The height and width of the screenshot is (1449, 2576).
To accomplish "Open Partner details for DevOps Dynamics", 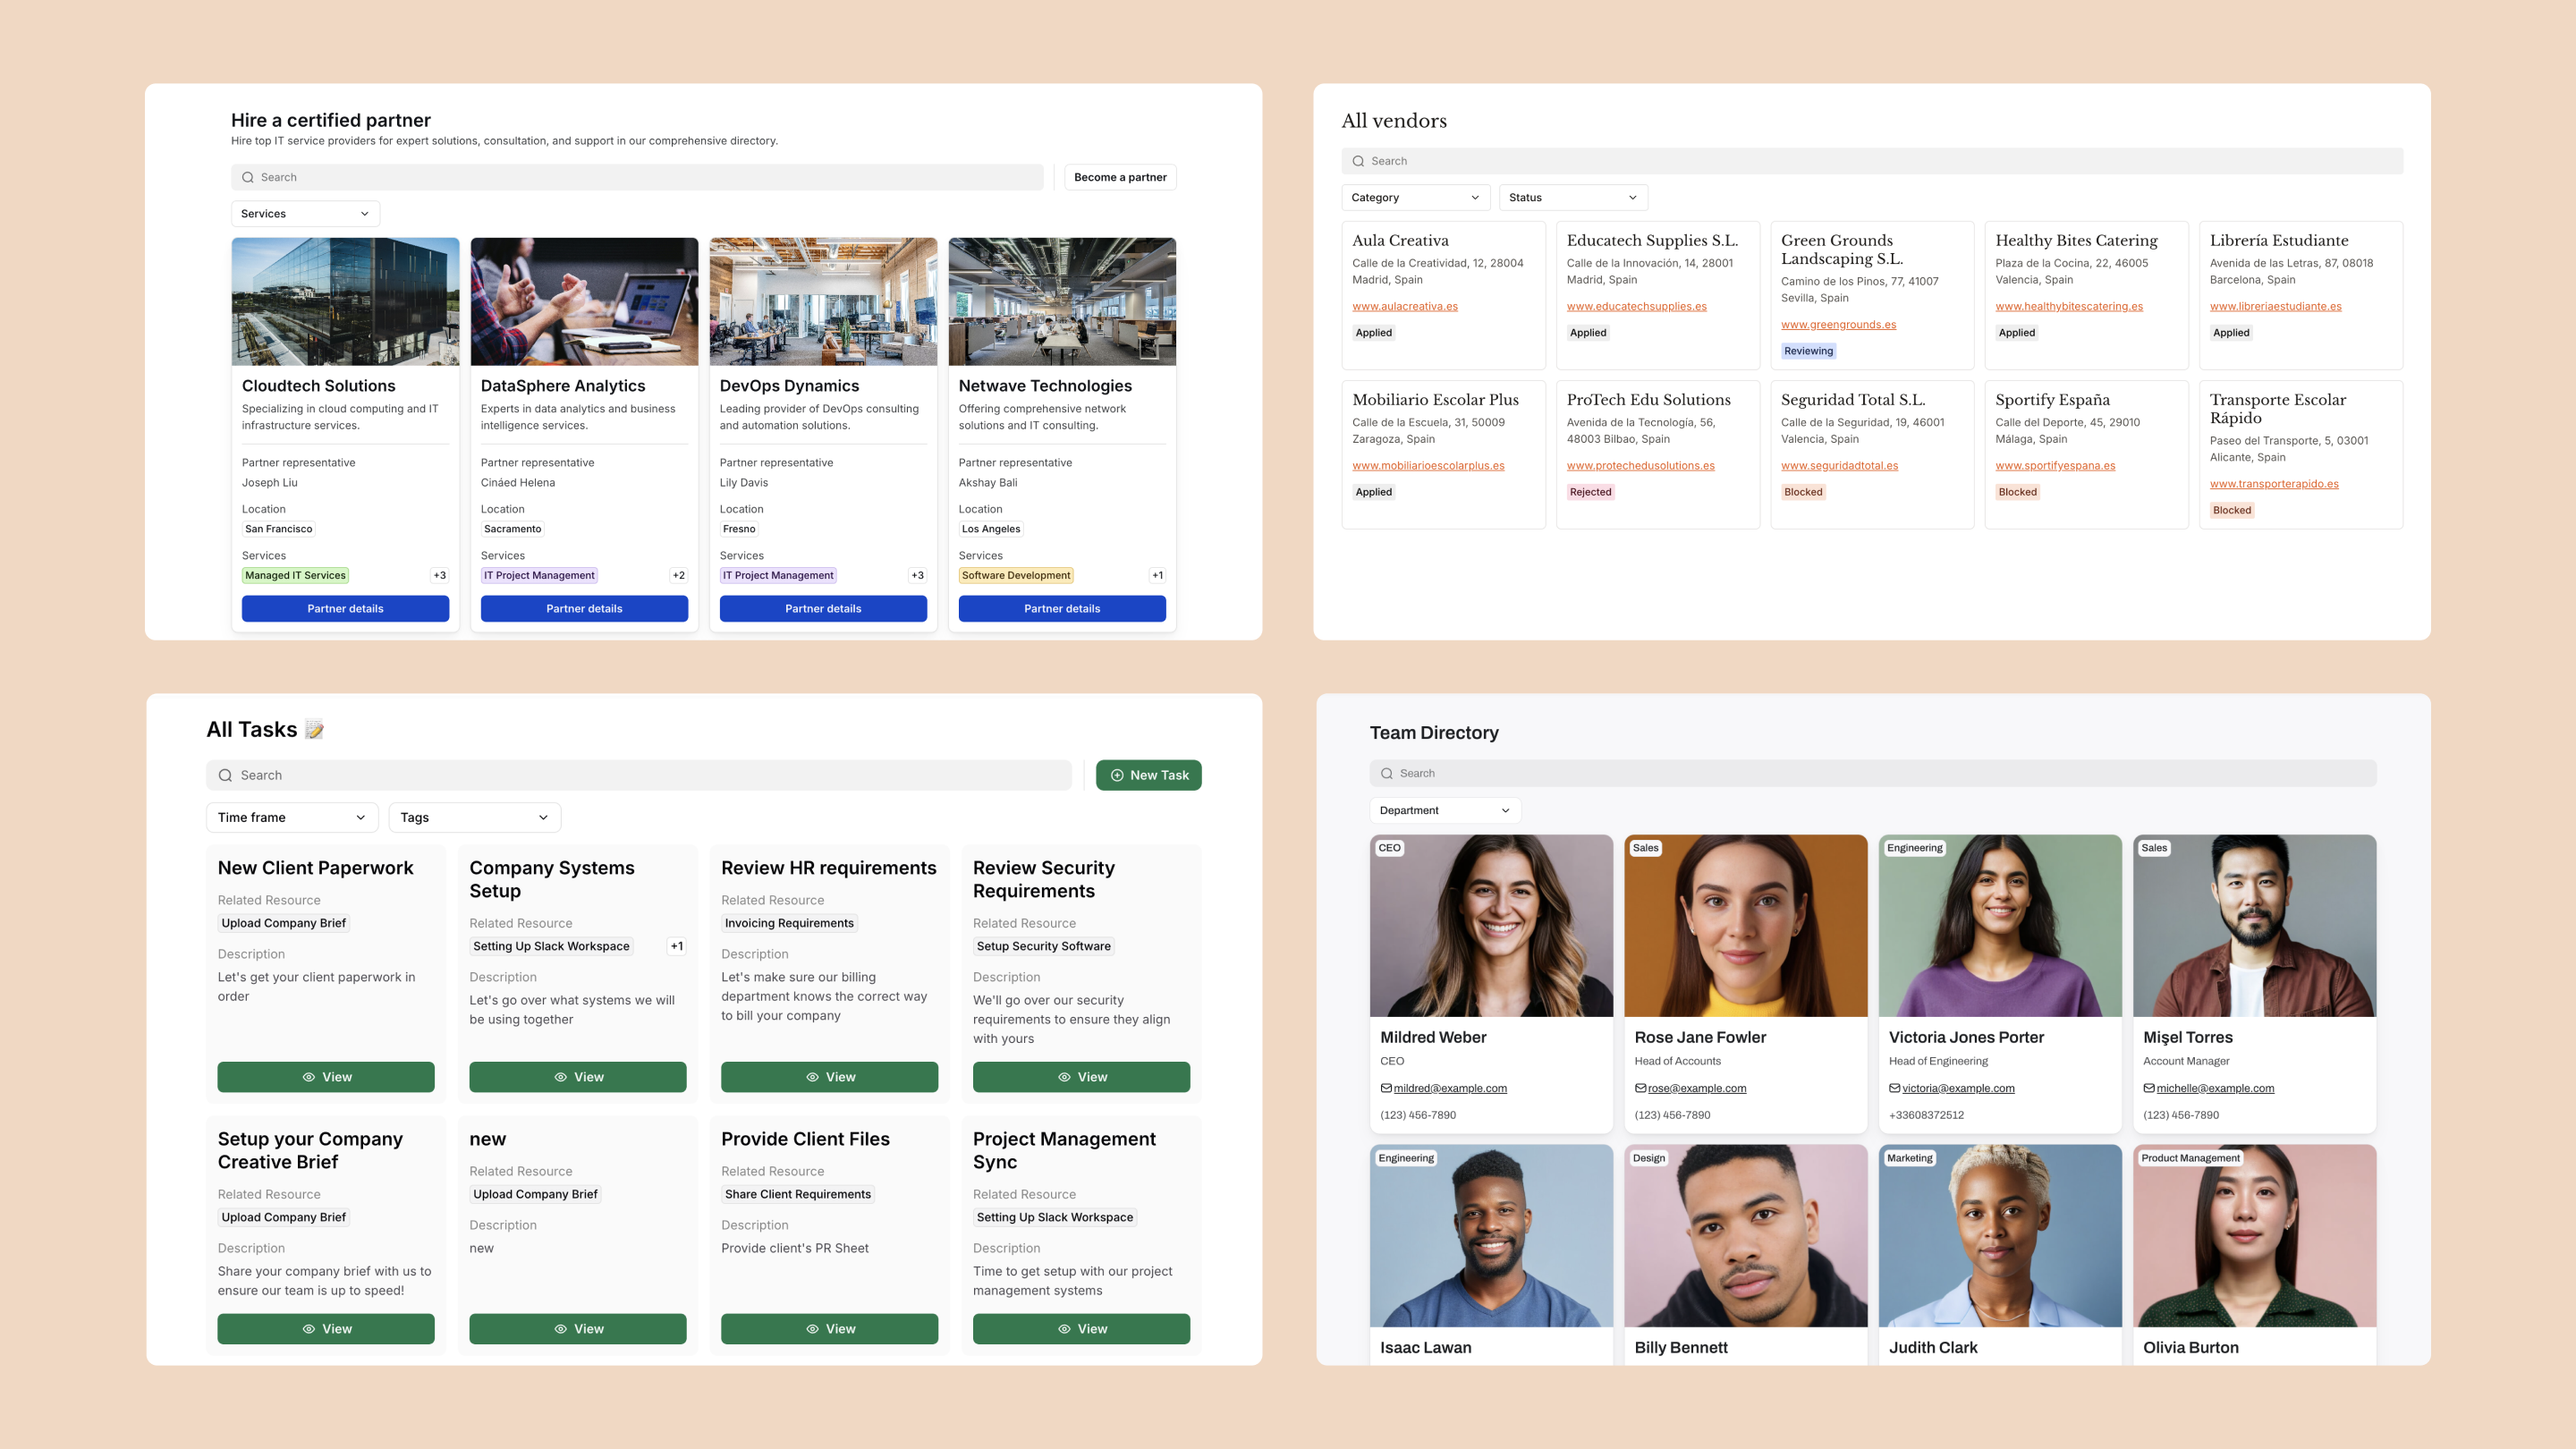I will (x=822, y=608).
